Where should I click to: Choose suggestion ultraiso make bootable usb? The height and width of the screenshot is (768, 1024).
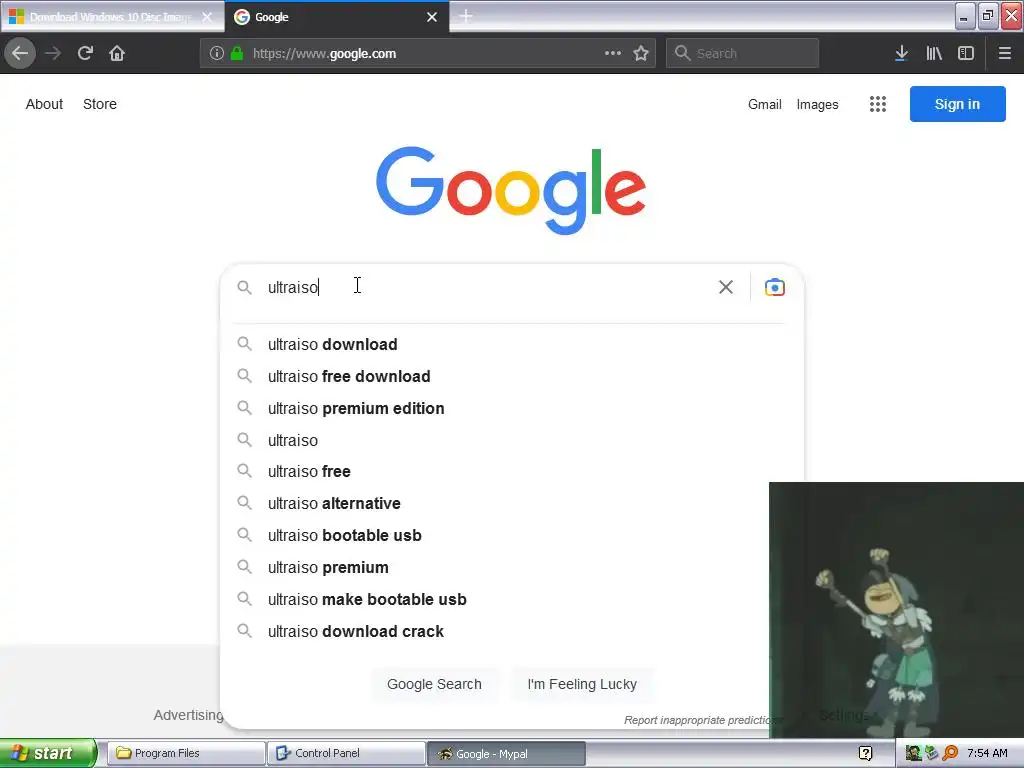pos(496,600)
